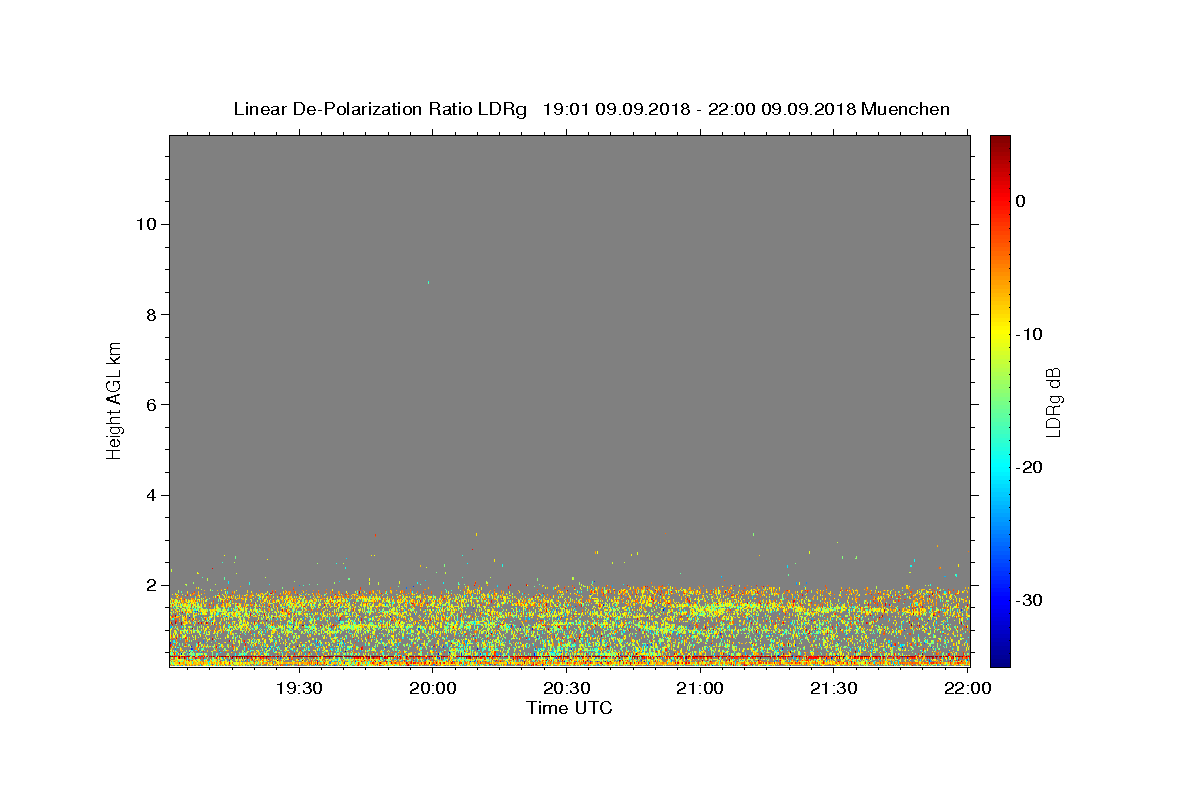Click the 21:00 time tick label

tap(700, 688)
